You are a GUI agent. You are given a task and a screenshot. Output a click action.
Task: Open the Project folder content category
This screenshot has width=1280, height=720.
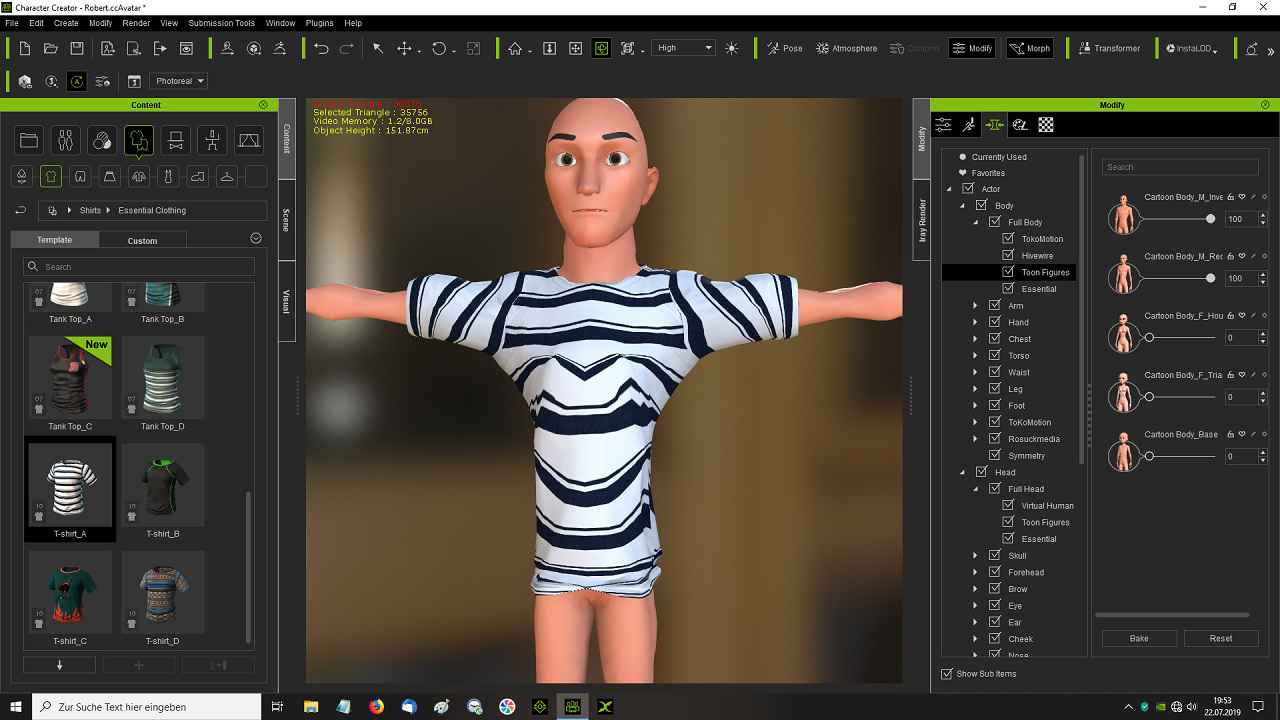point(29,141)
